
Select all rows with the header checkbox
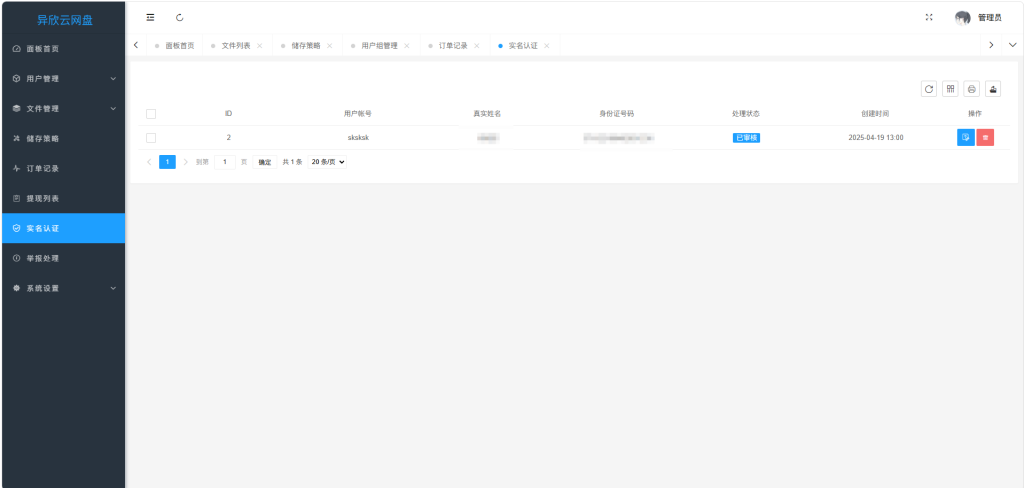pos(151,114)
